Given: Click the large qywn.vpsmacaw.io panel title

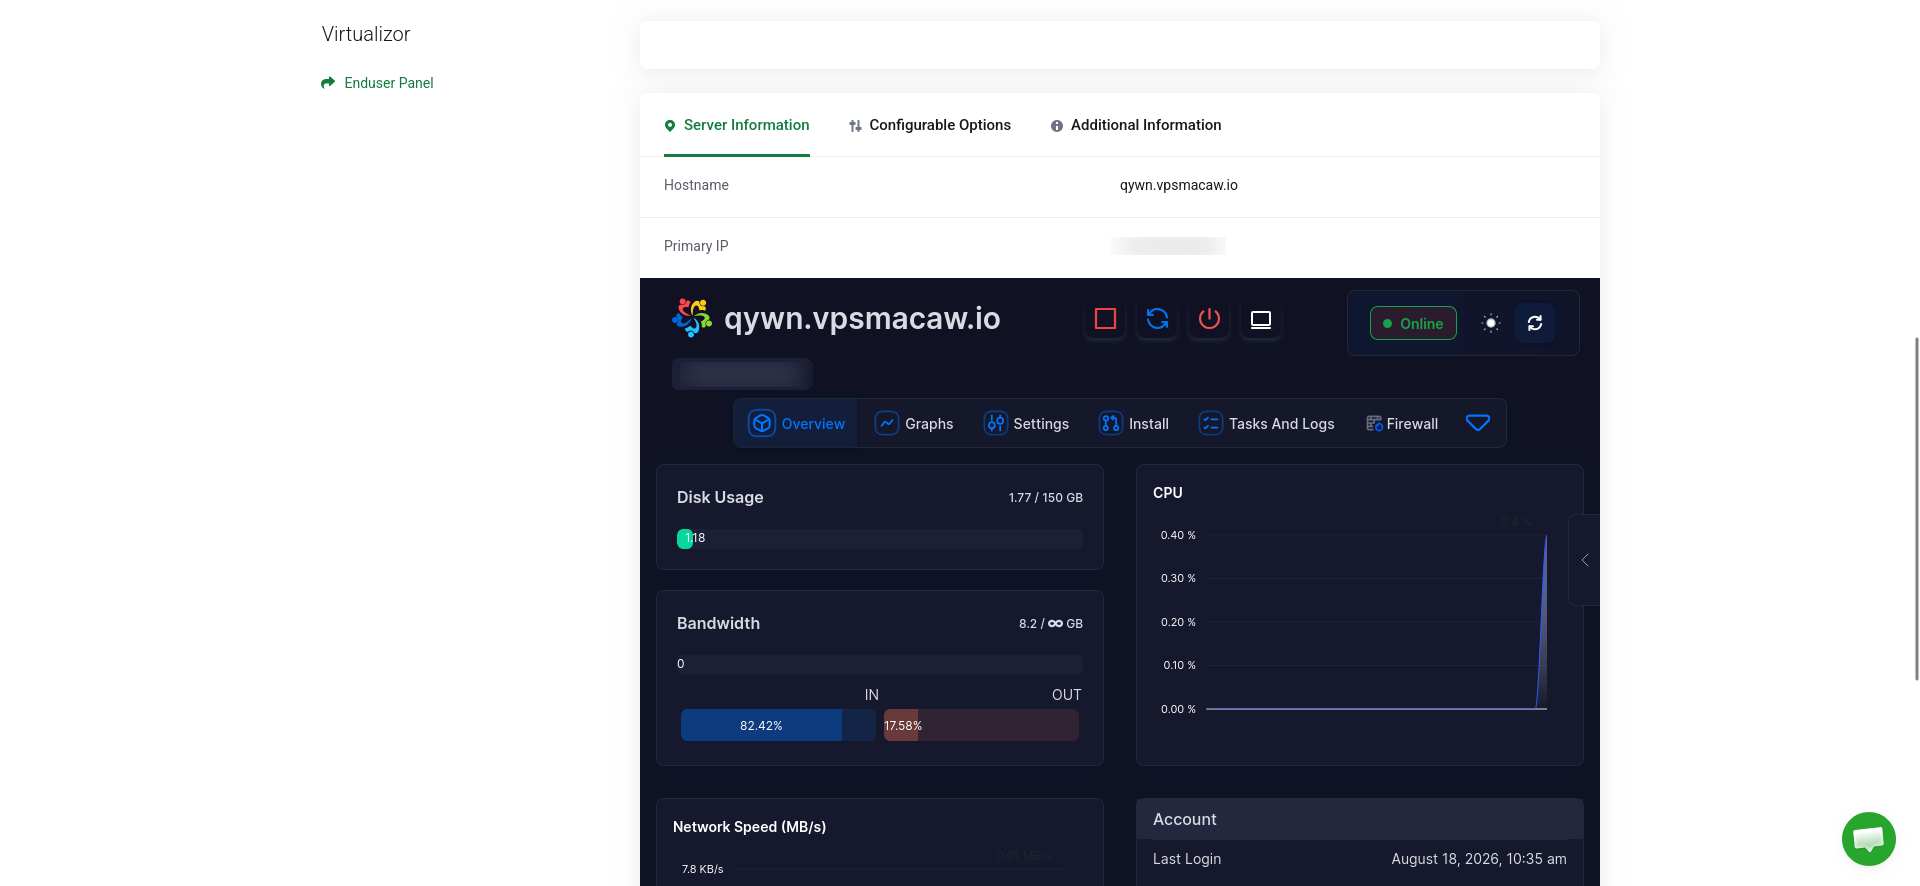Looking at the screenshot, I should click(862, 318).
